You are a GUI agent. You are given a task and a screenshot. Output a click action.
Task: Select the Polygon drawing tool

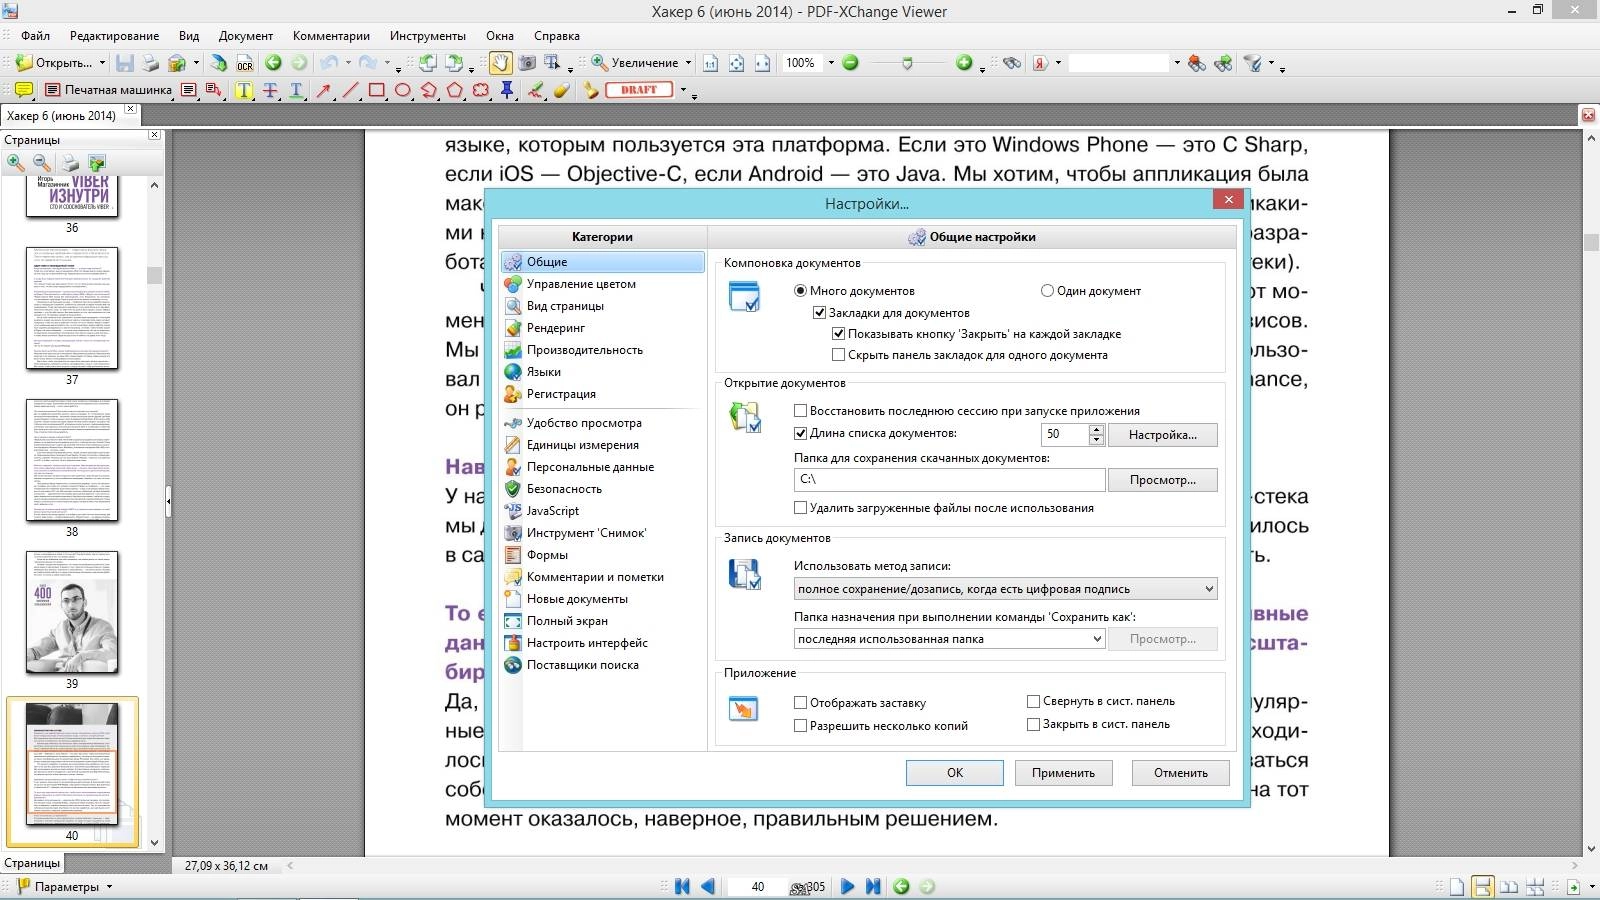454,90
